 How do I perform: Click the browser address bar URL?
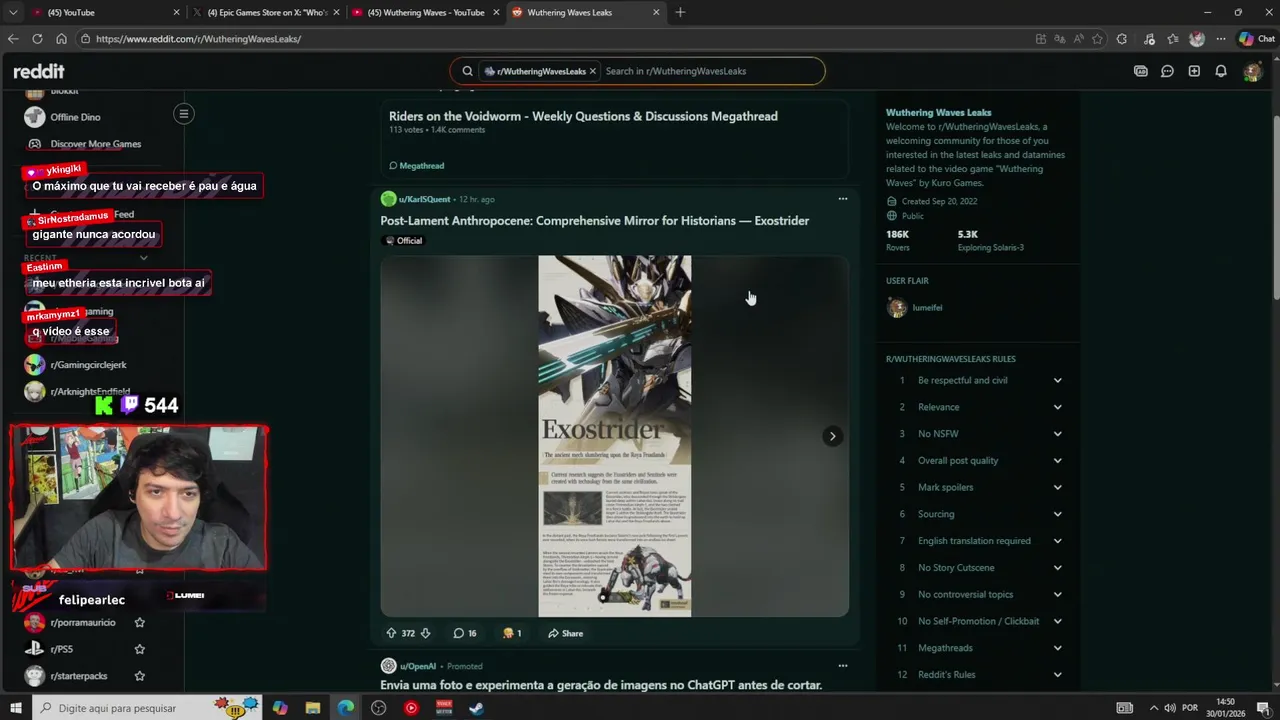(x=199, y=39)
